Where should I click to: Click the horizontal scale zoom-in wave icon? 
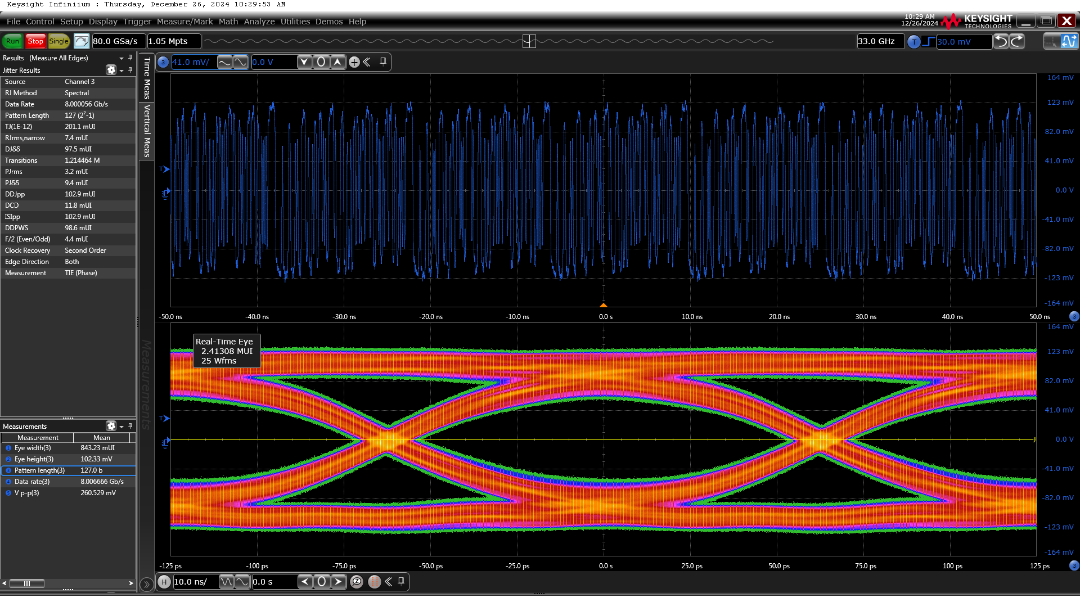click(242, 582)
